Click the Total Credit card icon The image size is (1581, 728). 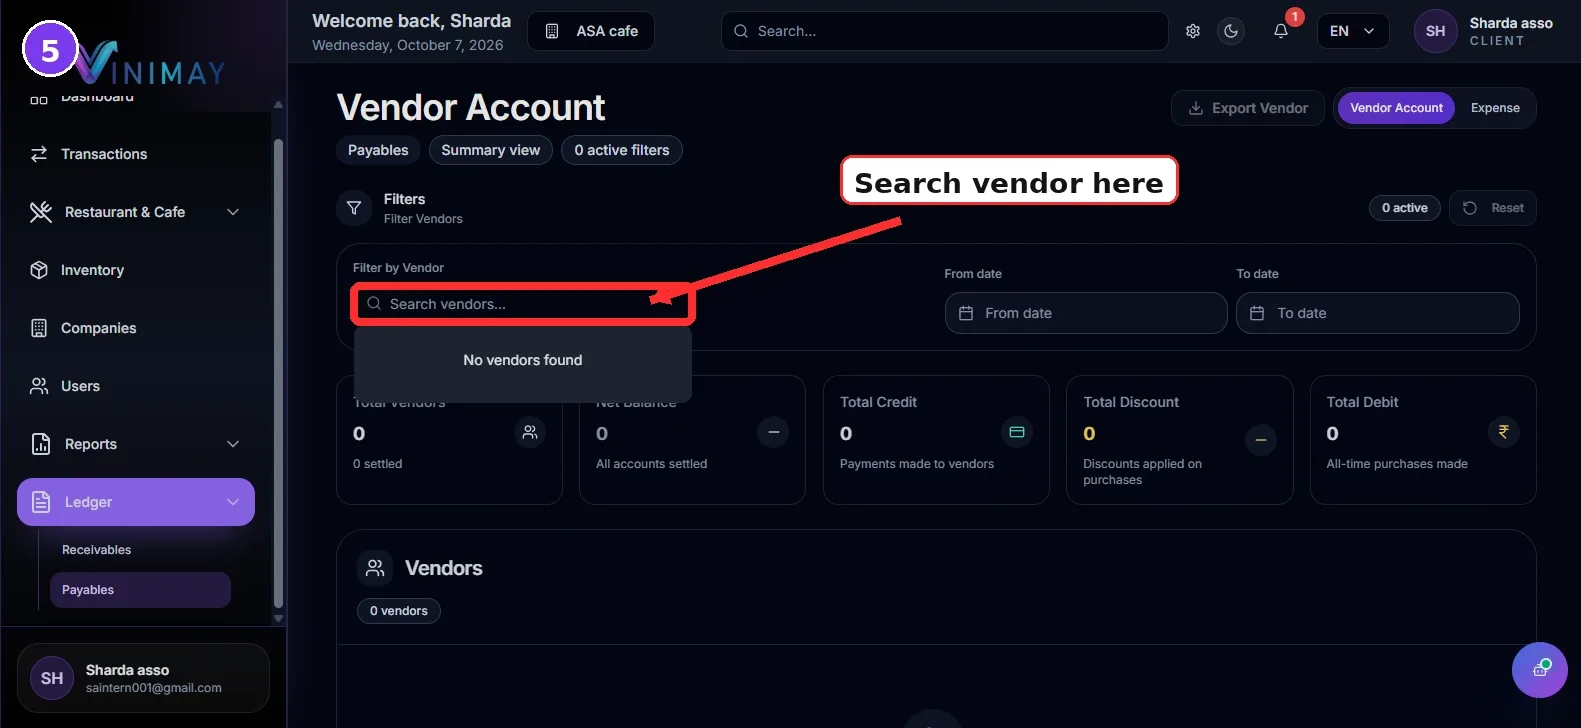pos(1017,432)
